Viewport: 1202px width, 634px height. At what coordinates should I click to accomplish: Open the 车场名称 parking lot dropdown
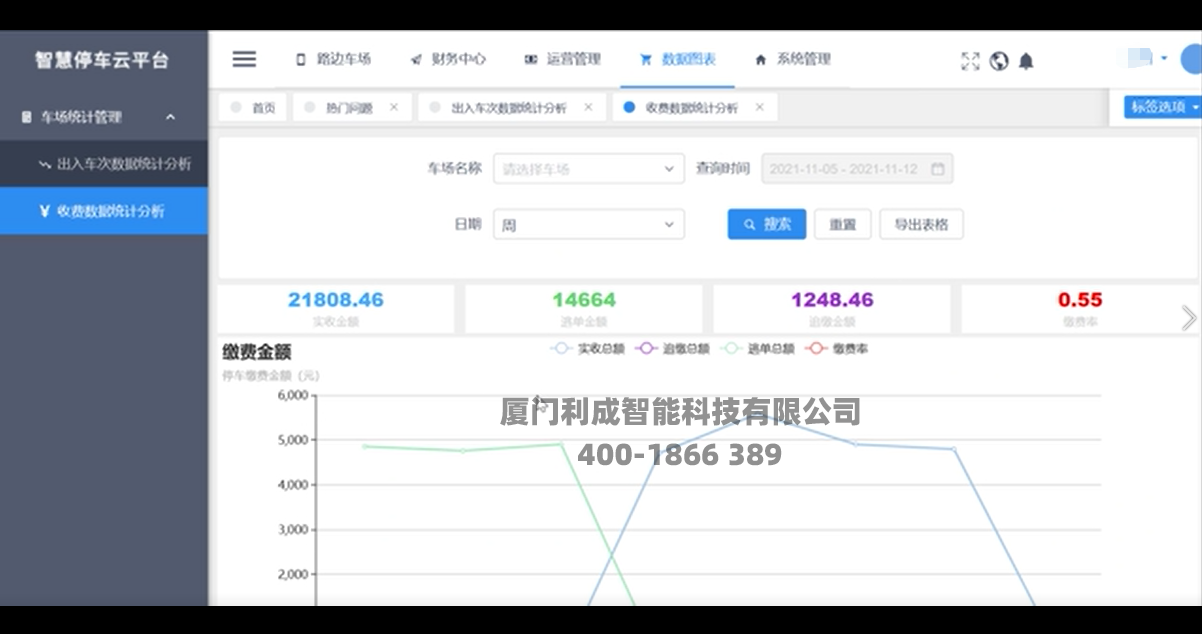pos(589,169)
